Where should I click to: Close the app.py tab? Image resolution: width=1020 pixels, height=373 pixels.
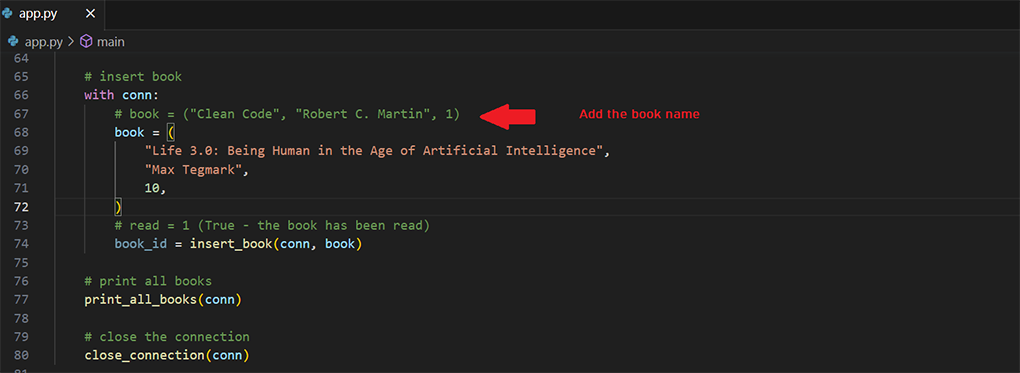90,14
